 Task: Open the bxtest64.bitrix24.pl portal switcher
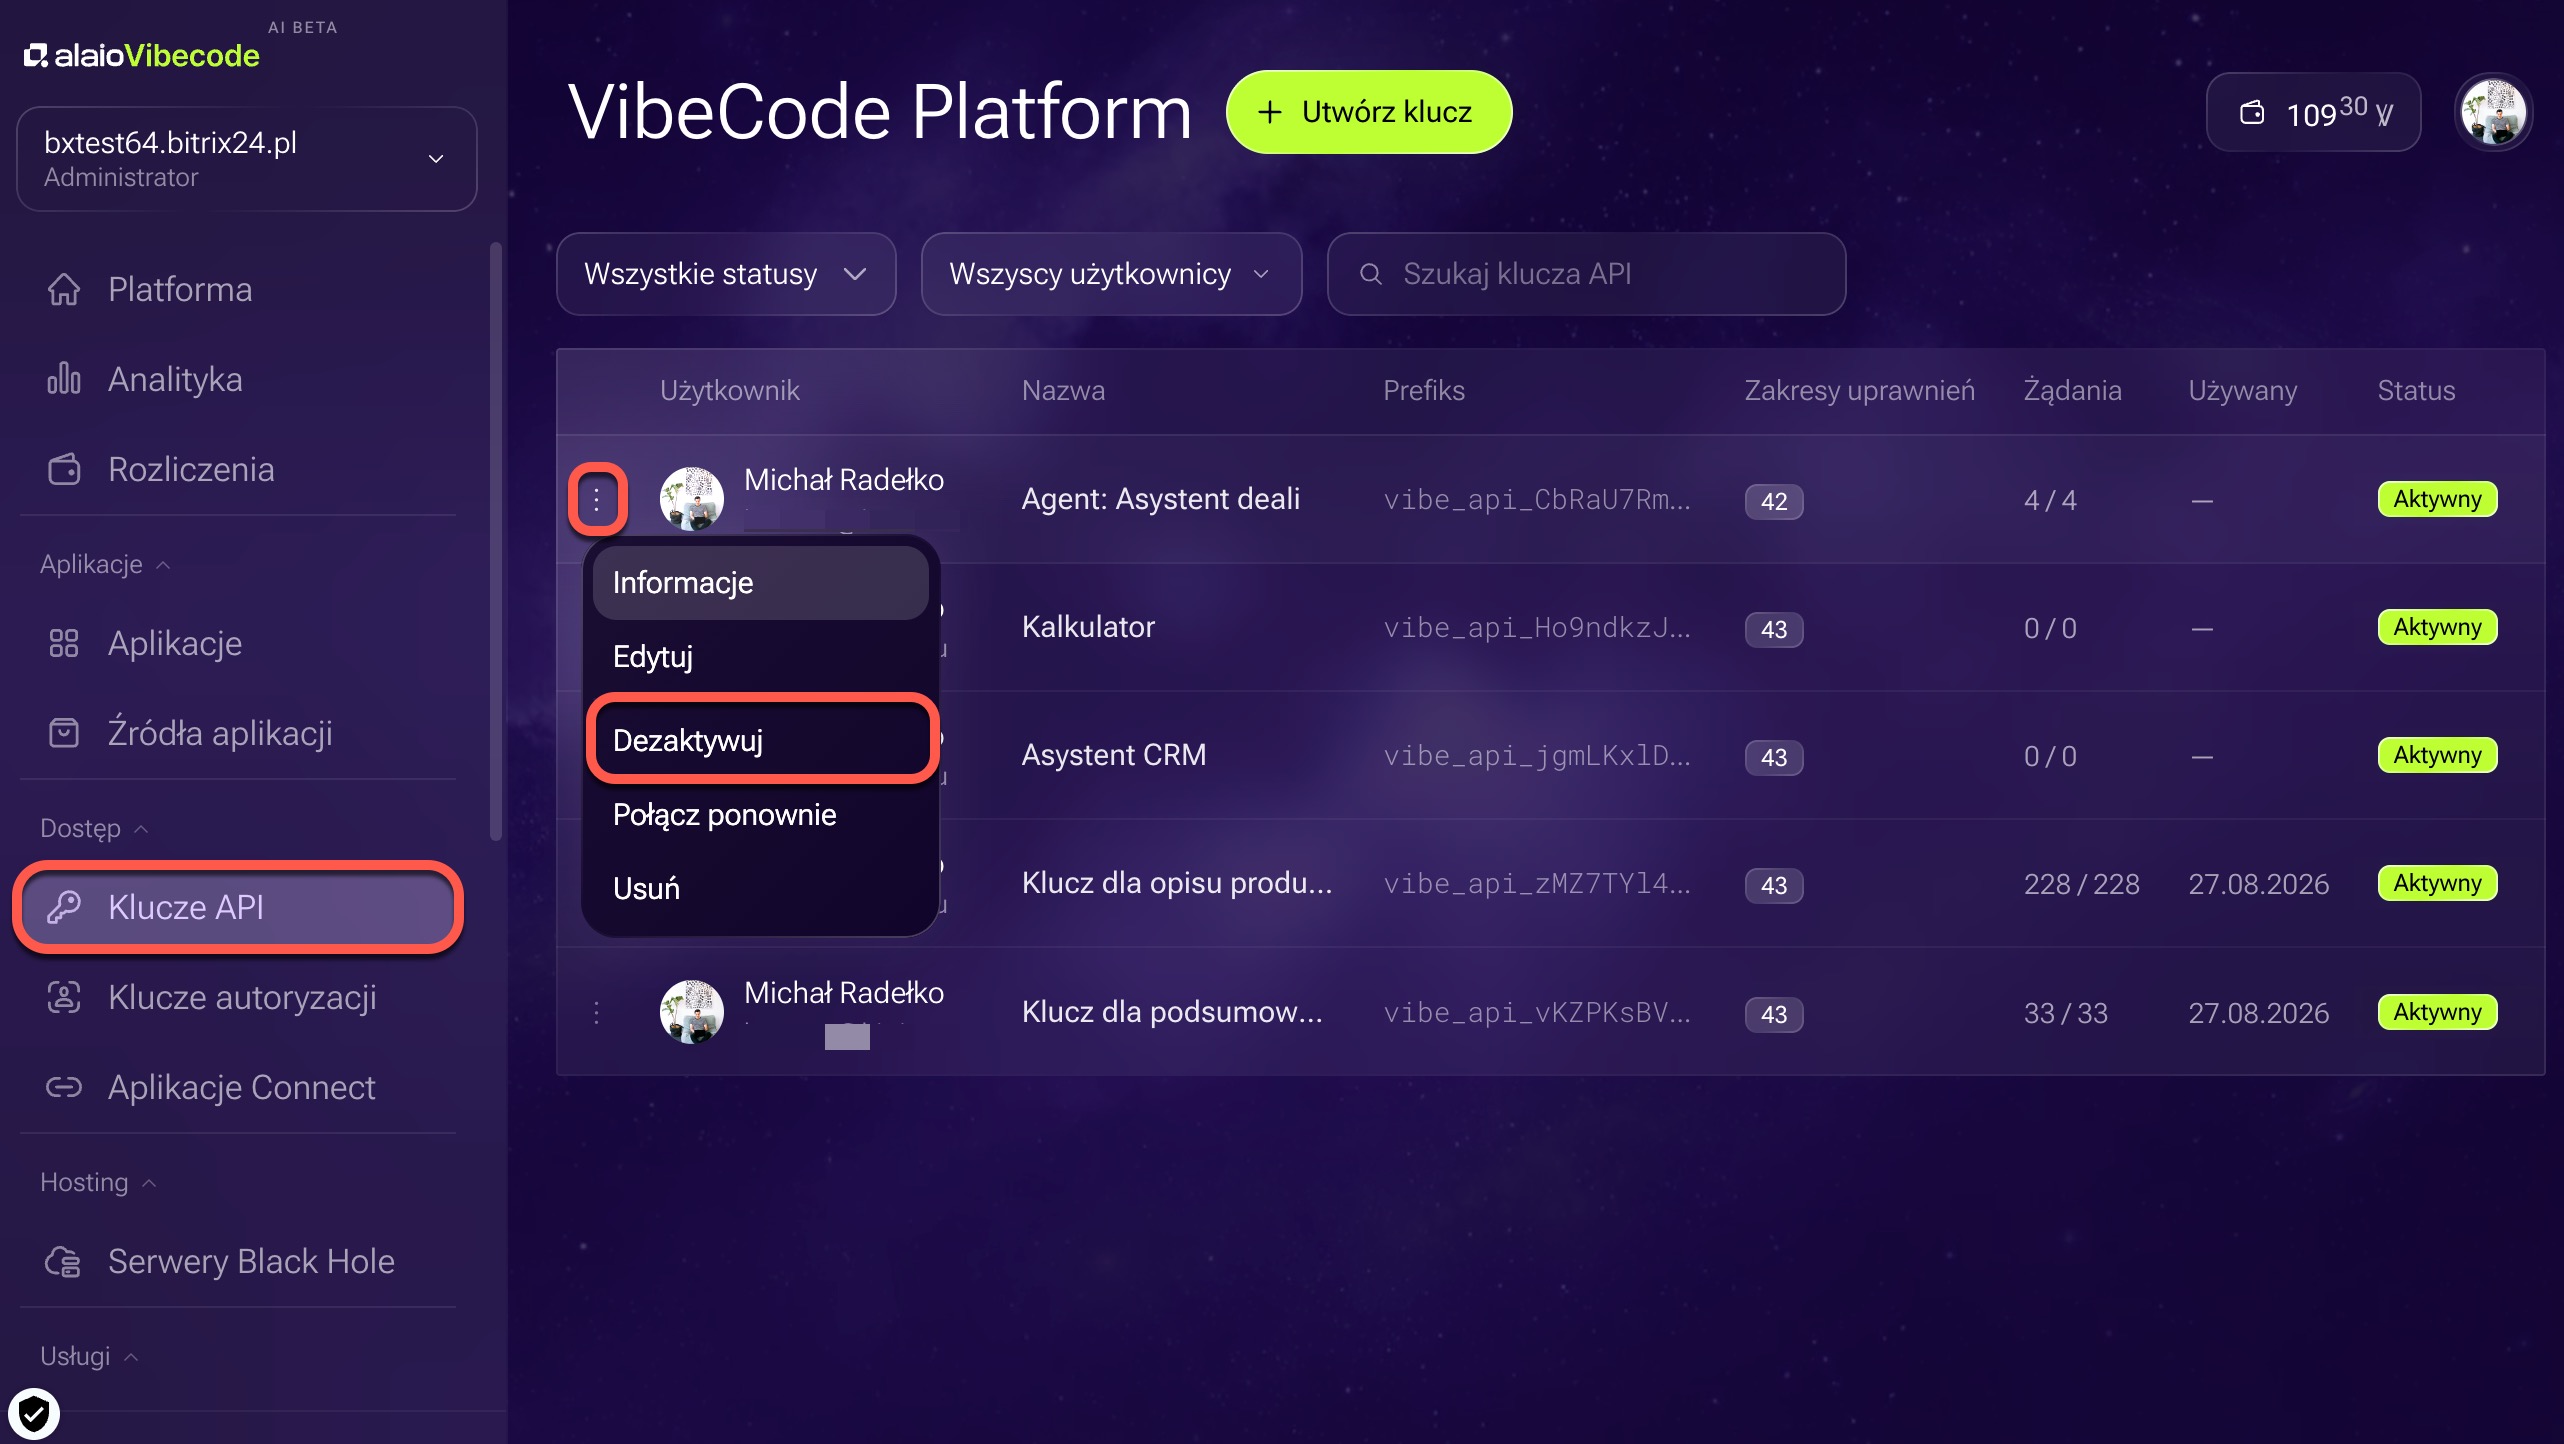pyautogui.click(x=247, y=159)
